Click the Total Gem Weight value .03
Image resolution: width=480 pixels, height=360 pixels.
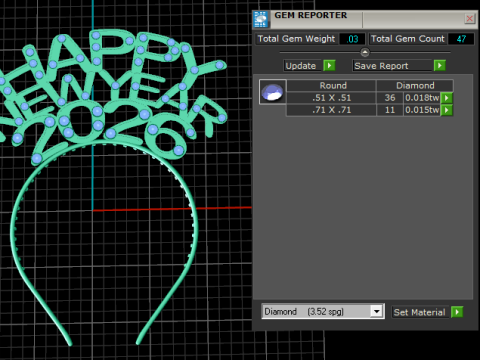(x=352, y=39)
